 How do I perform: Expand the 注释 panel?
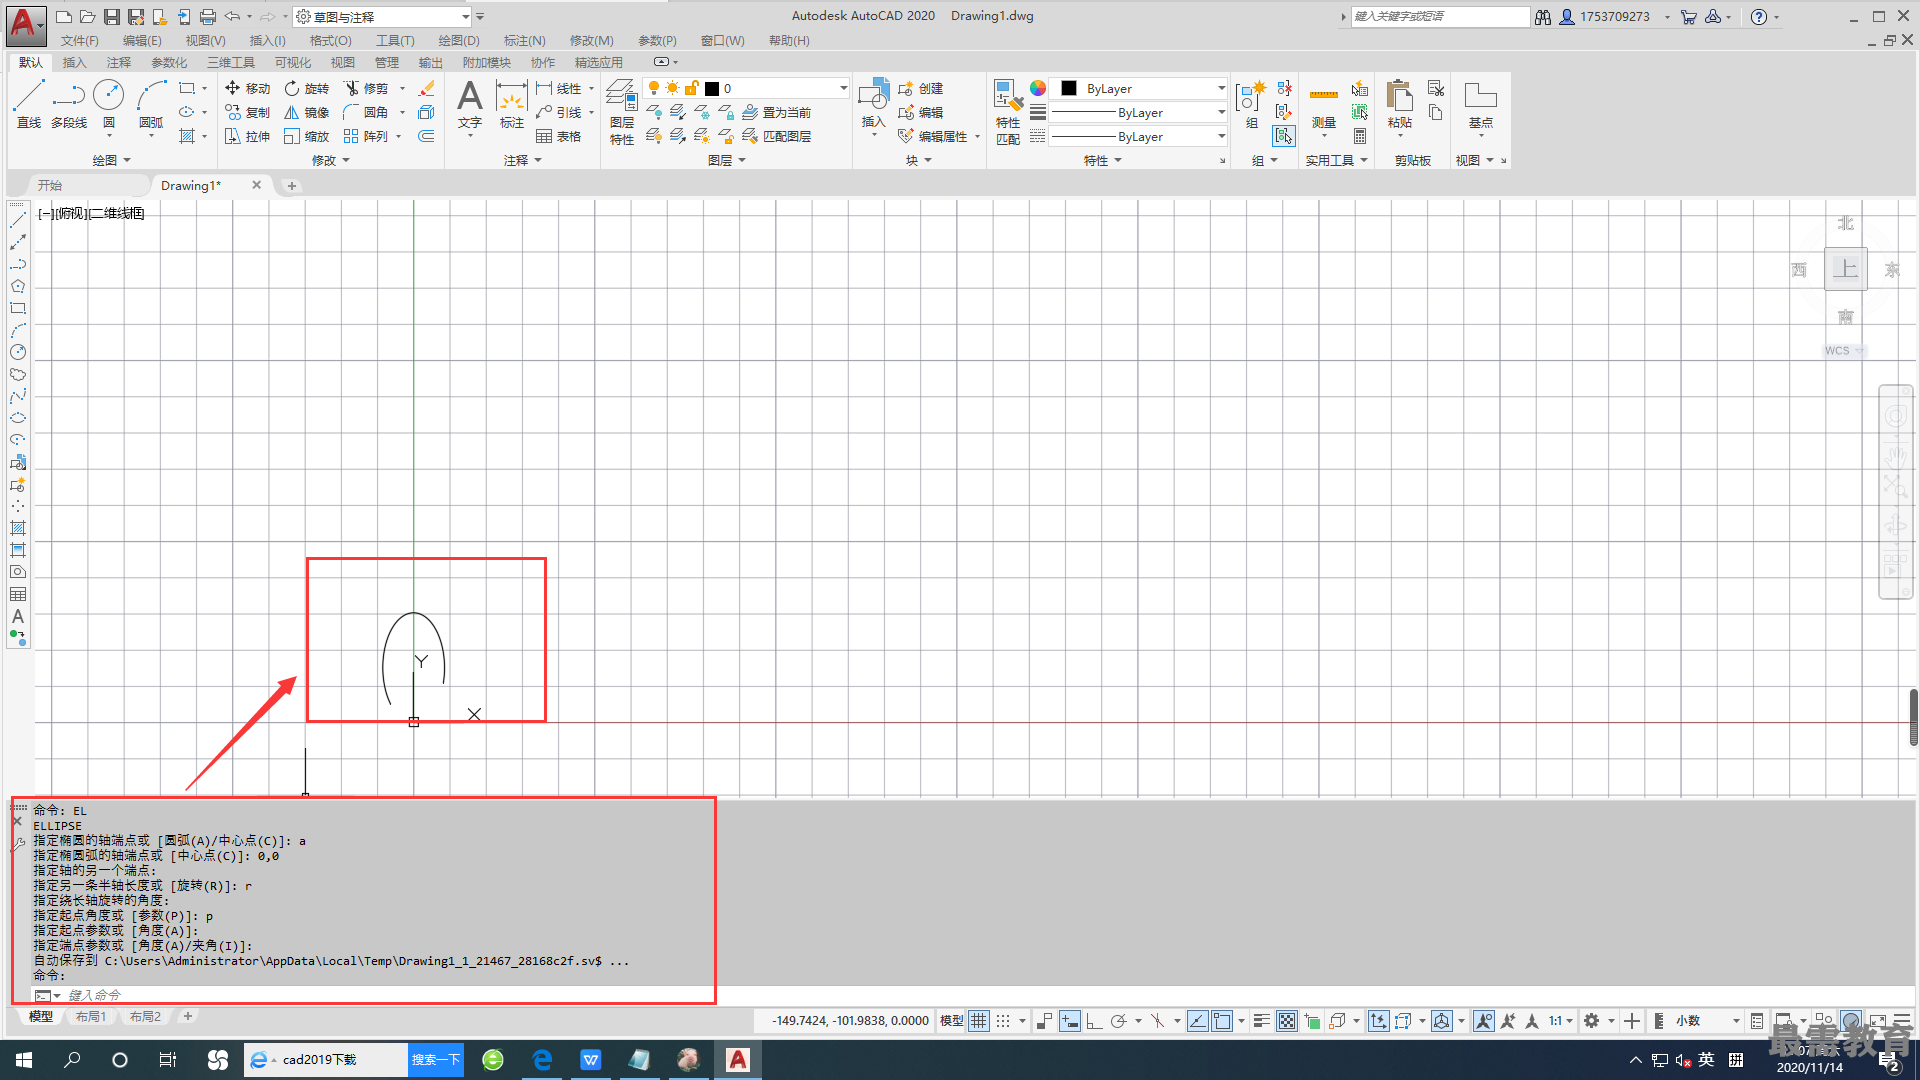522,160
